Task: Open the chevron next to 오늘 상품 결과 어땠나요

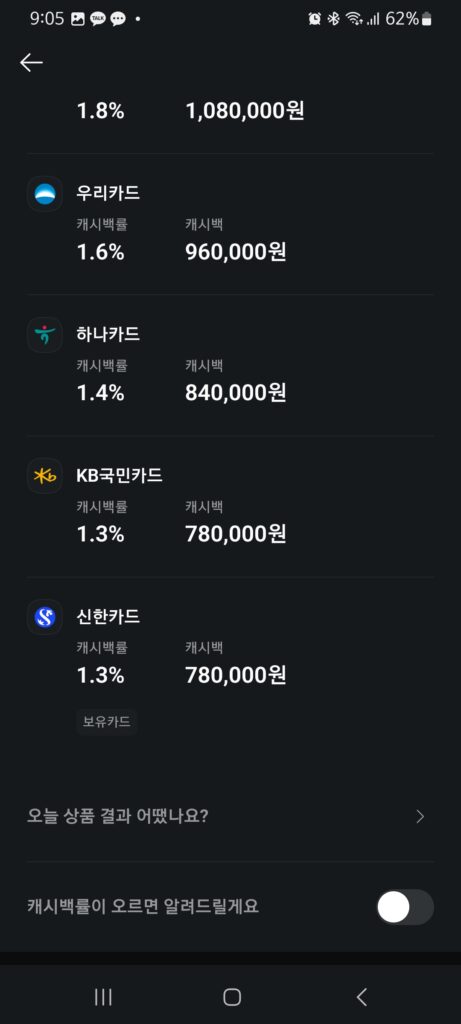Action: [420, 816]
